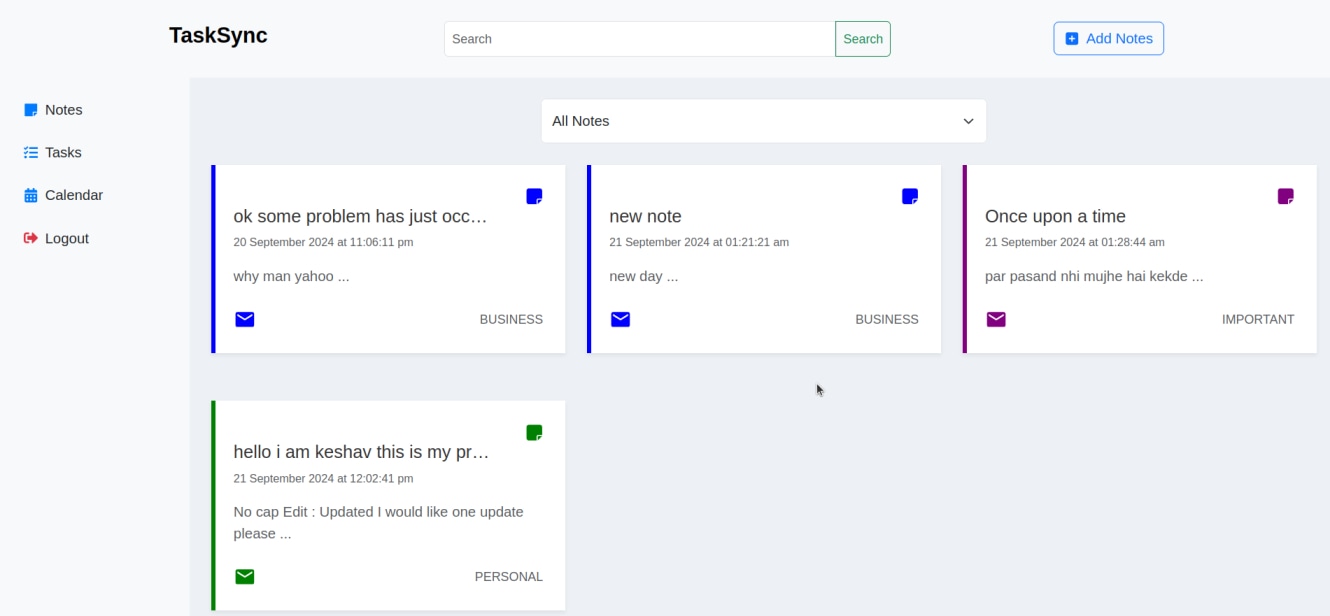Click the green sticky note icon on keshav note
Viewport: 1330px width, 616px height.
[534, 432]
